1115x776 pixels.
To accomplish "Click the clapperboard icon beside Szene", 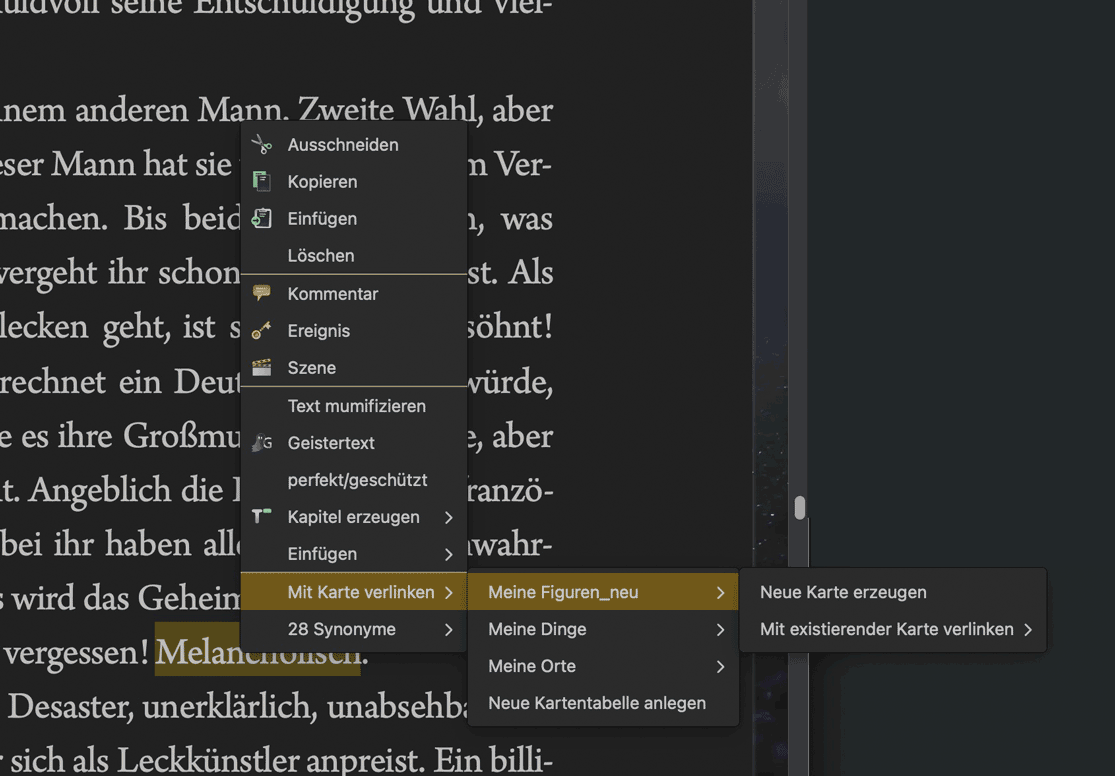I will [x=262, y=367].
